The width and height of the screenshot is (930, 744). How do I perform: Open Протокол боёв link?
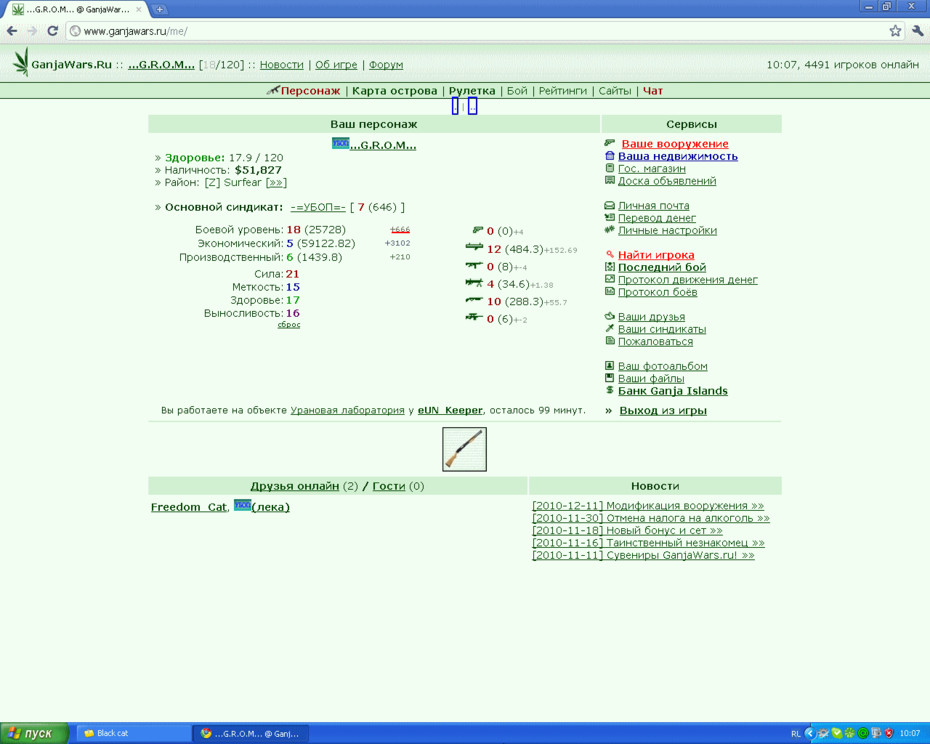click(x=657, y=292)
